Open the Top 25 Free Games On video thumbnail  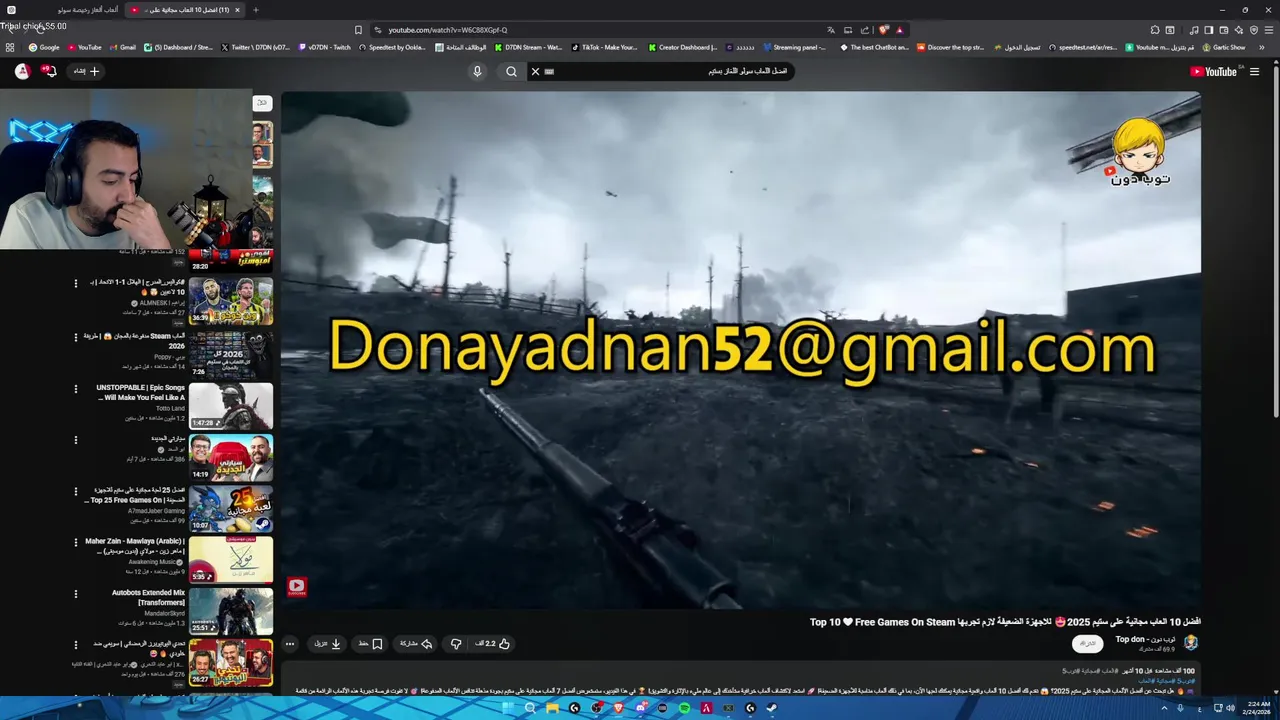(231, 508)
